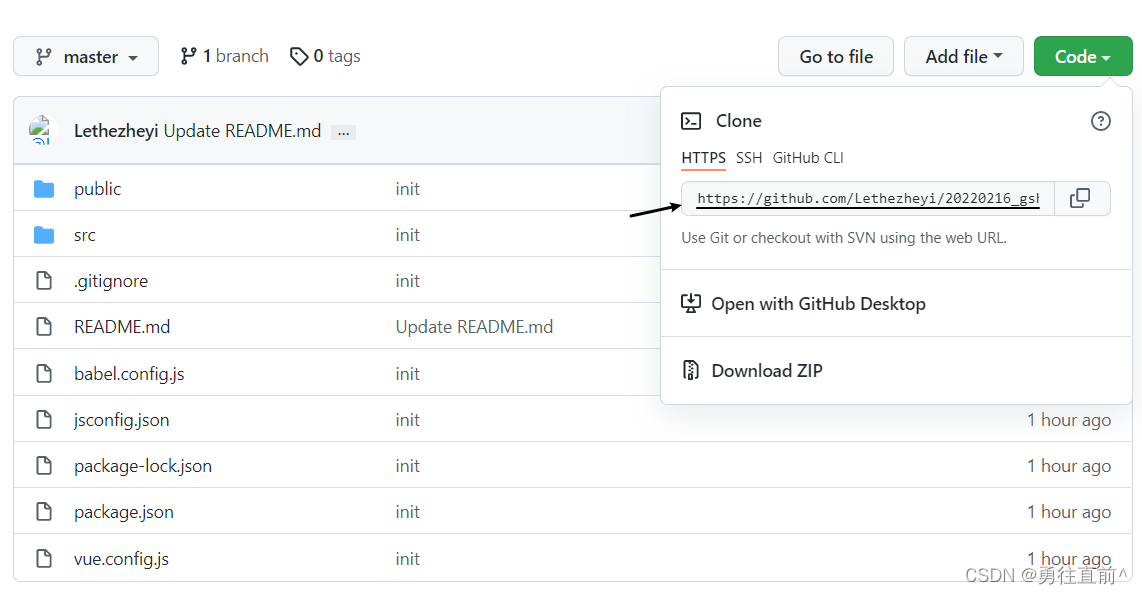The height and width of the screenshot is (594, 1142).
Task: Open the master branch dropdown
Action: [x=86, y=57]
